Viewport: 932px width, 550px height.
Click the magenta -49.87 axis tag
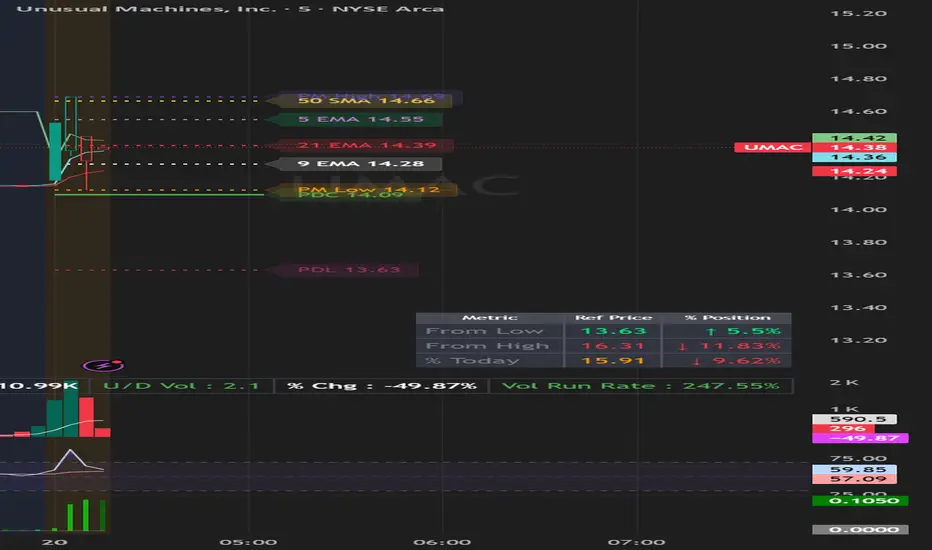[x=860, y=438]
